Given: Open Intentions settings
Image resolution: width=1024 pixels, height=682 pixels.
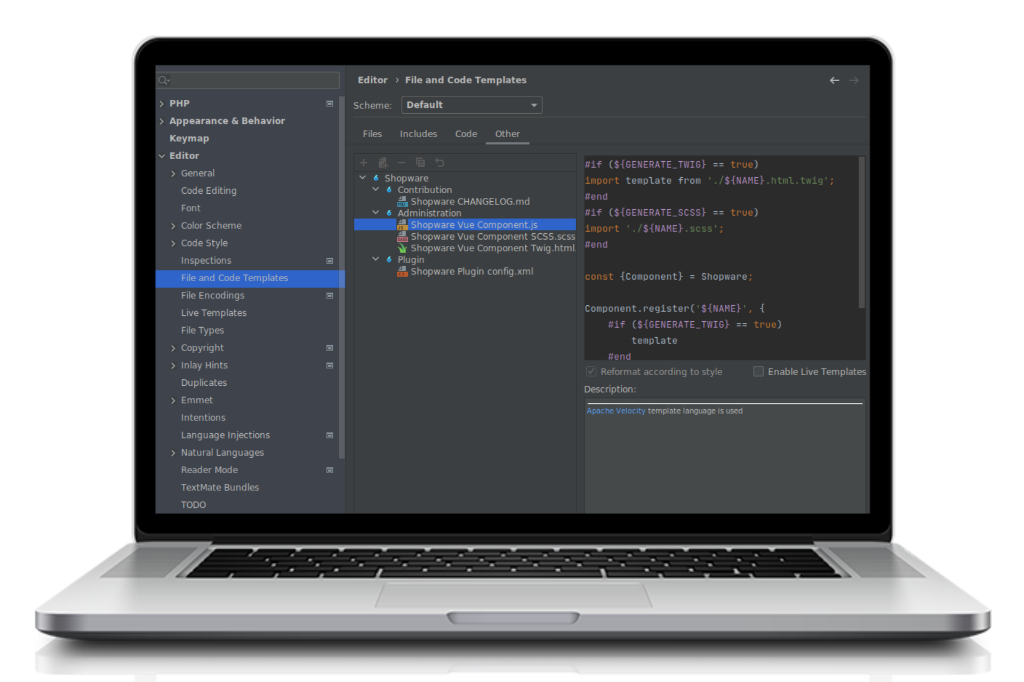Looking at the screenshot, I should [x=203, y=418].
